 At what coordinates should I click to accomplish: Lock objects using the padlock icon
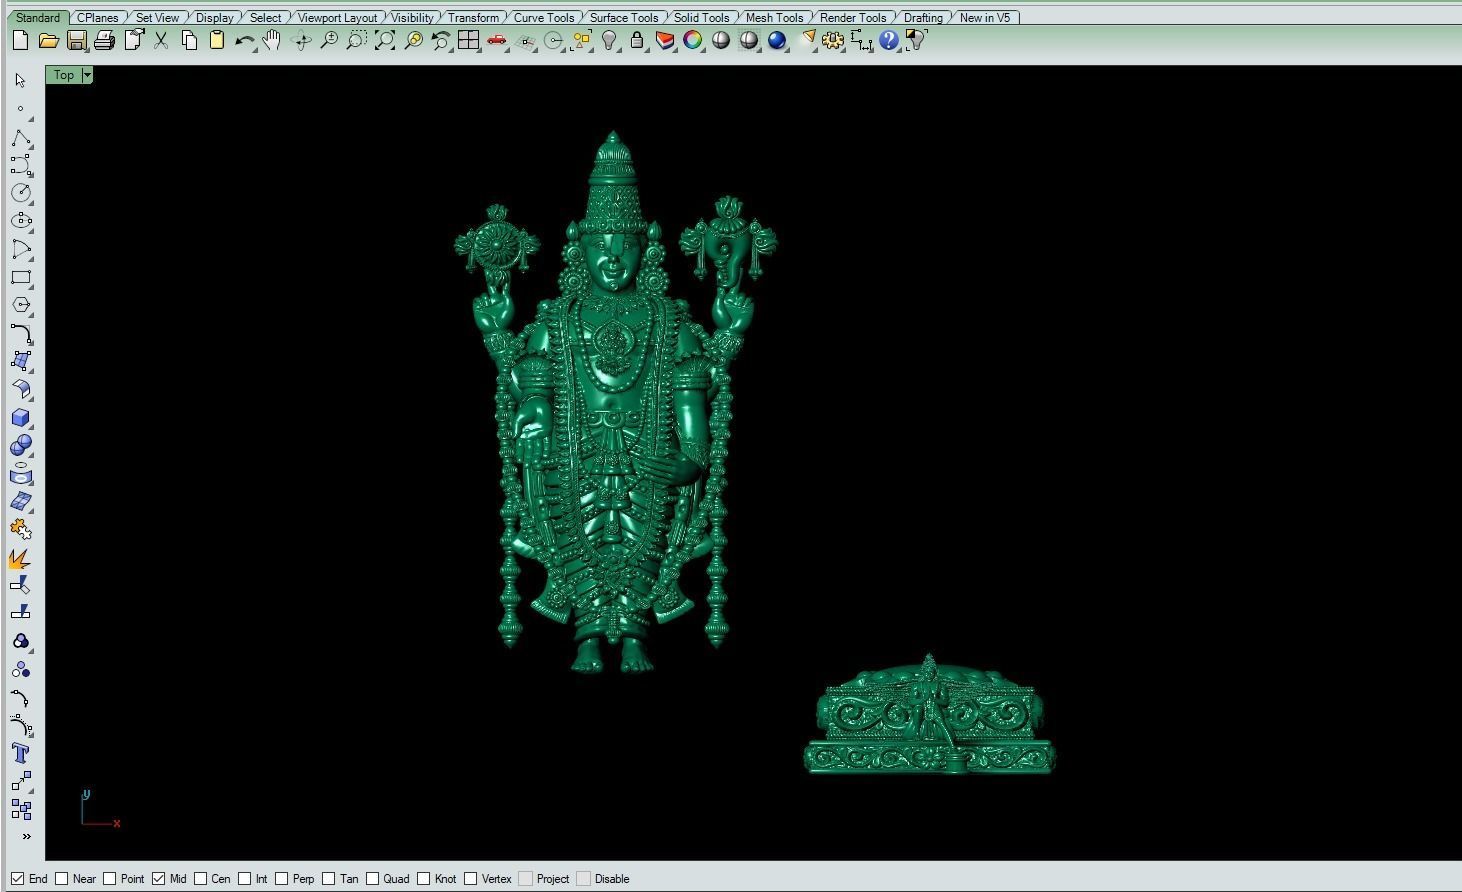[x=637, y=41]
